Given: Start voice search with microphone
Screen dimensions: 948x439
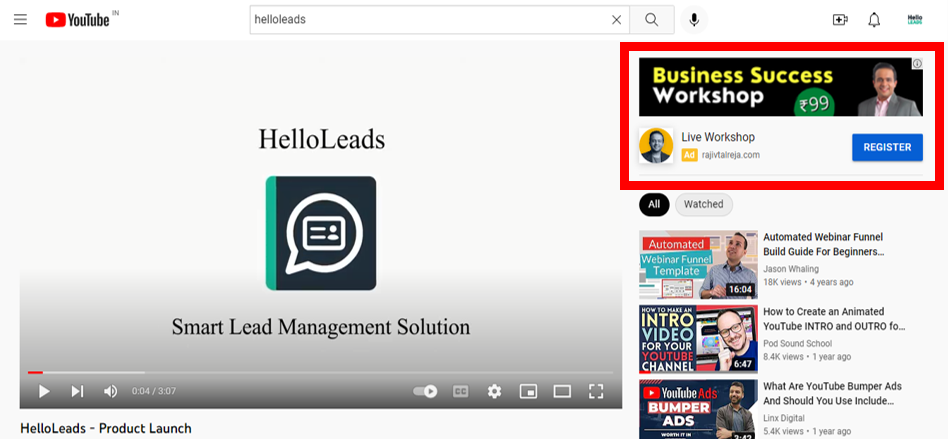Looking at the screenshot, I should (x=694, y=20).
